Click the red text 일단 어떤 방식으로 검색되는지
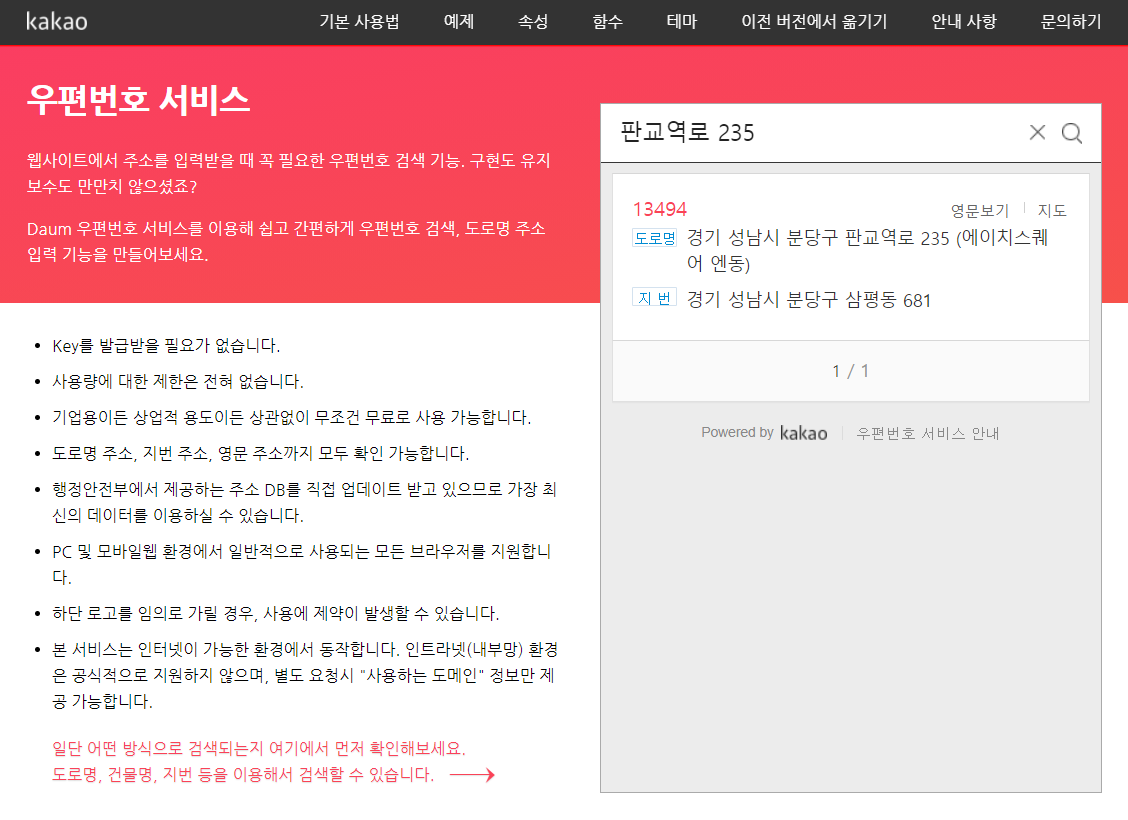1128x820 pixels. 259,749
